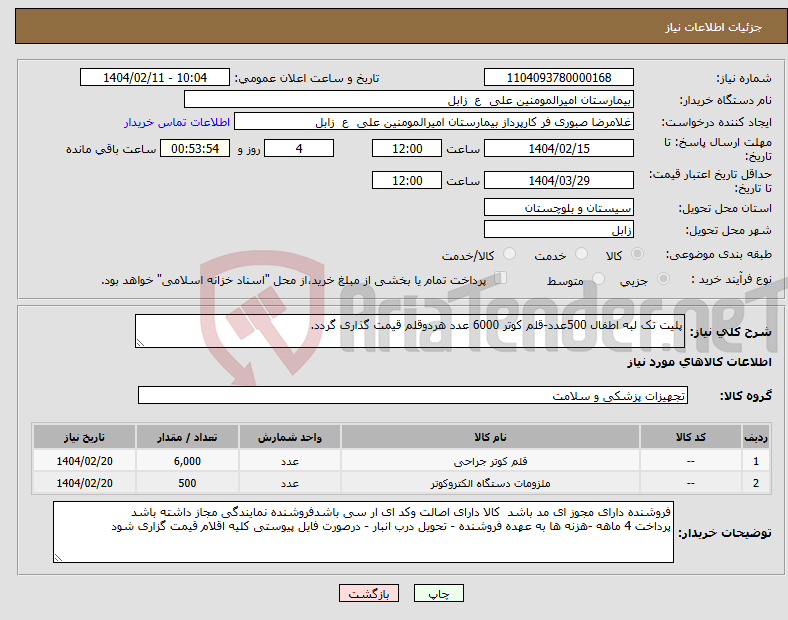Select the خدمت radio button
This screenshot has height=620, width=788.
tap(581, 254)
